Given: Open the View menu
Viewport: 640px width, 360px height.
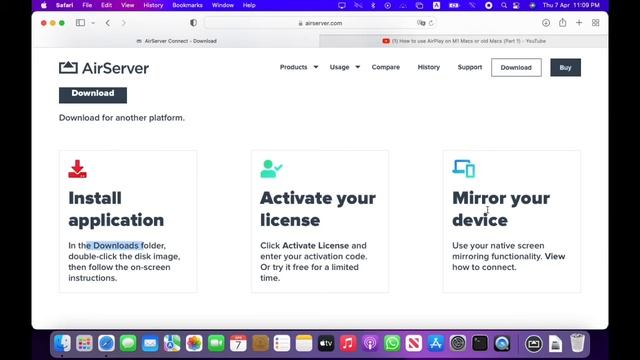Looking at the screenshot, I should 127,5.
